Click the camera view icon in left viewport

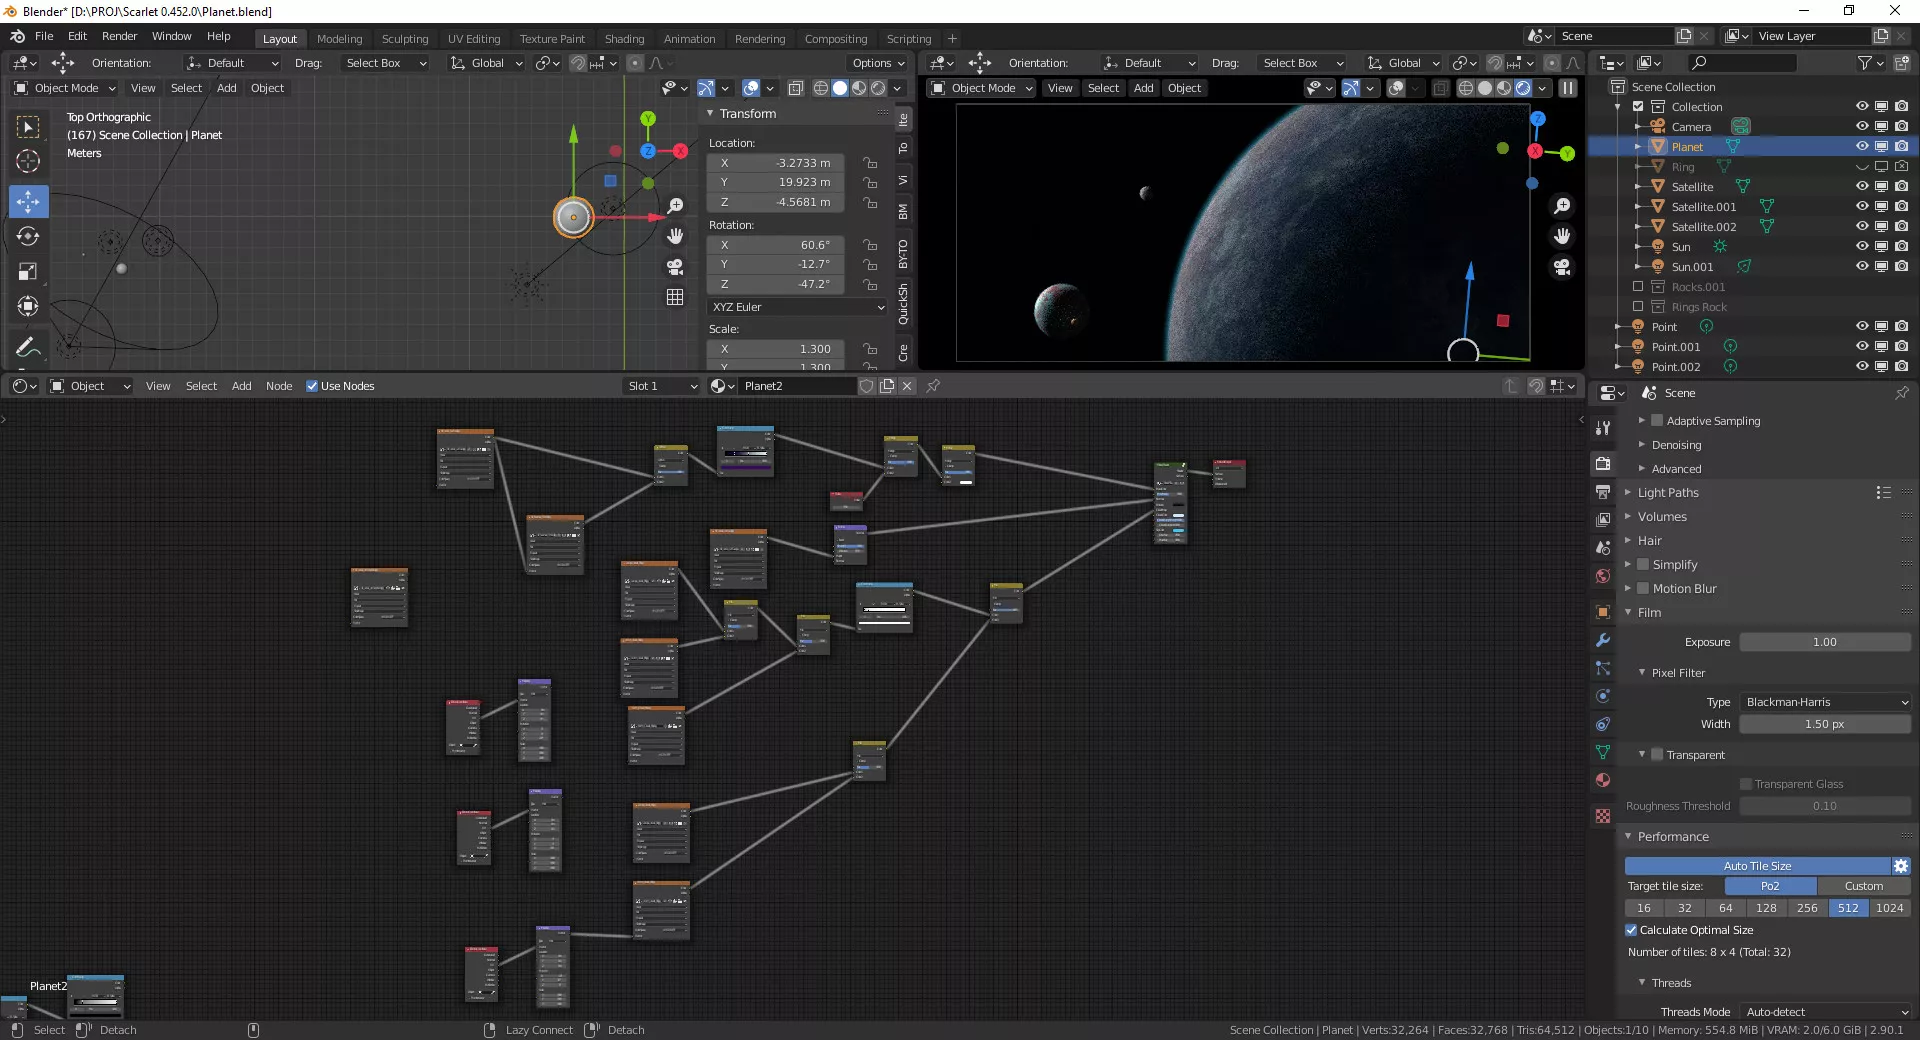click(675, 267)
